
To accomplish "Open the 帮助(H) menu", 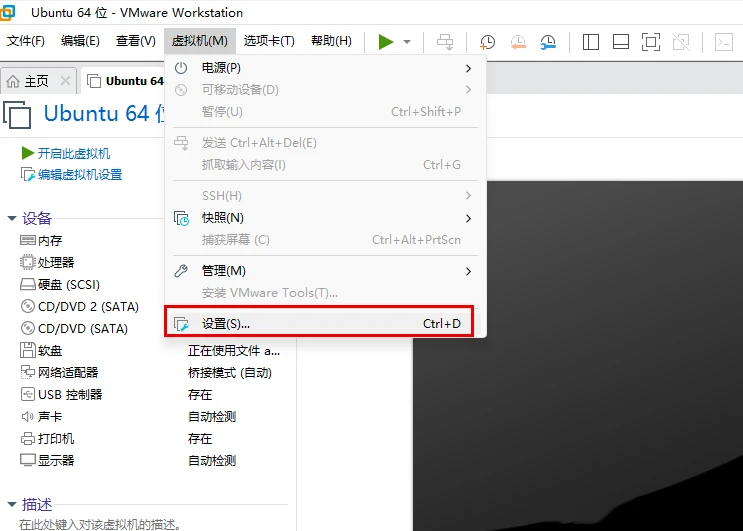I will (x=331, y=41).
